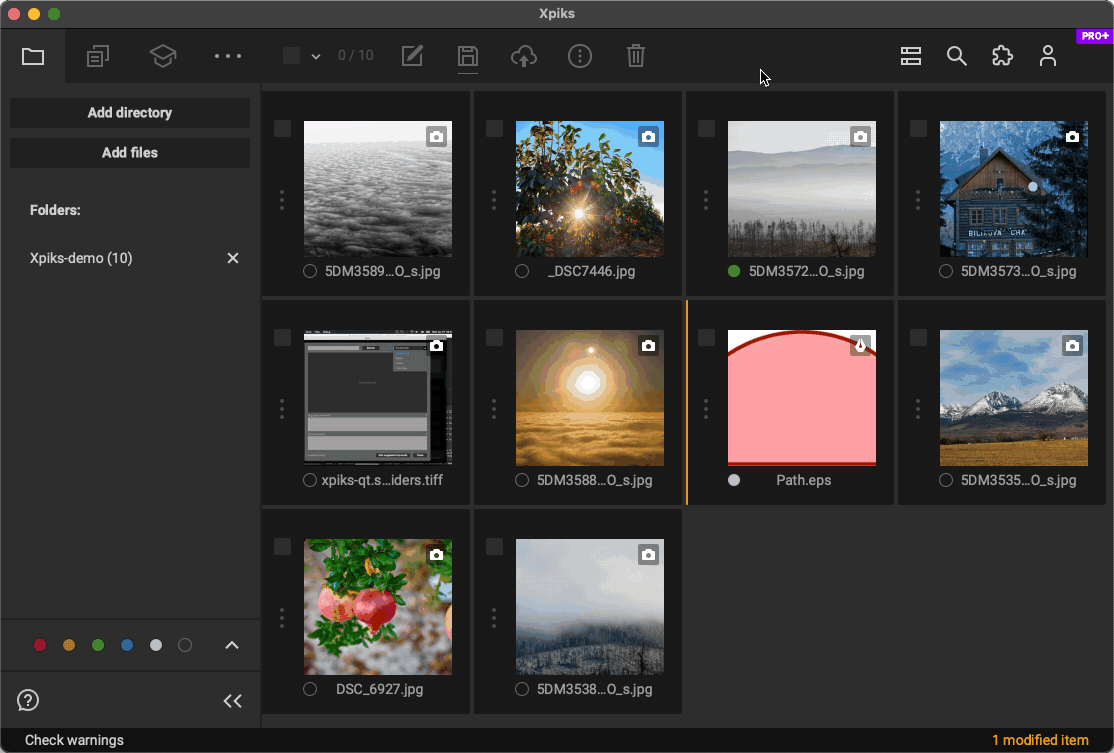This screenshot has height=753, width=1114.
Task: Open the select-all dropdown arrow
Action: [316, 56]
